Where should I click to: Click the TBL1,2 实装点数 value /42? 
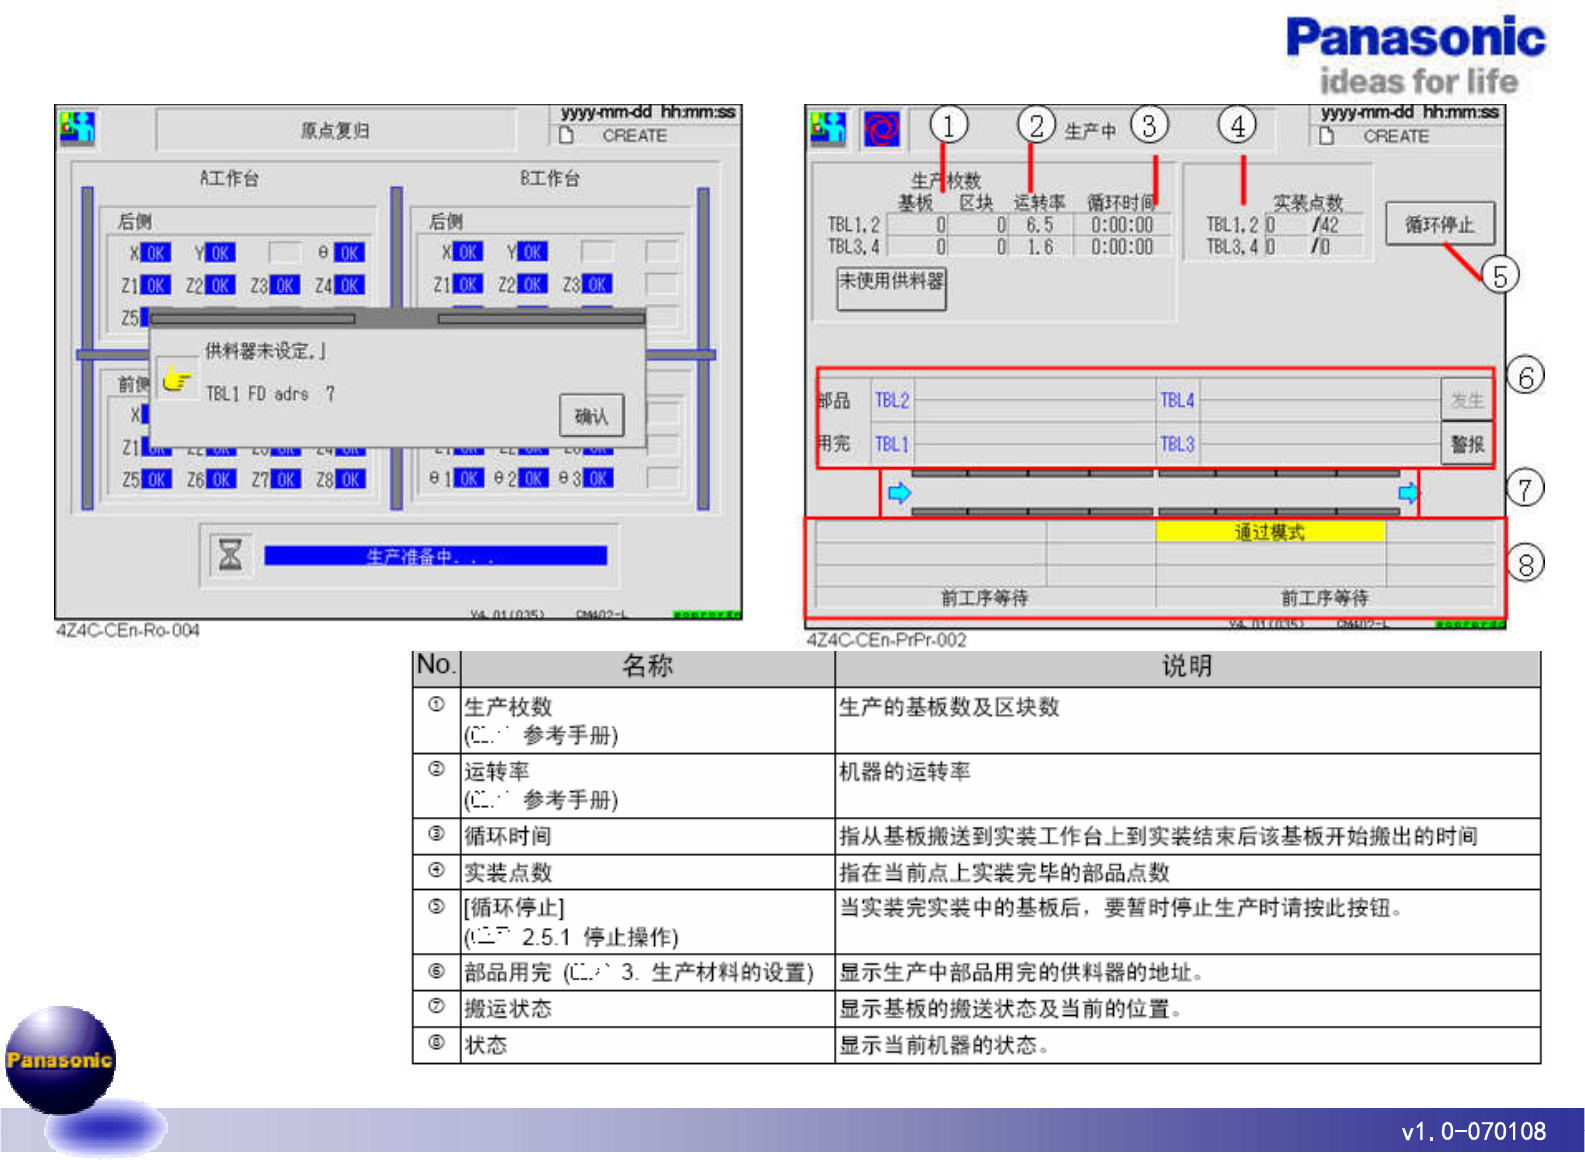click(1326, 225)
